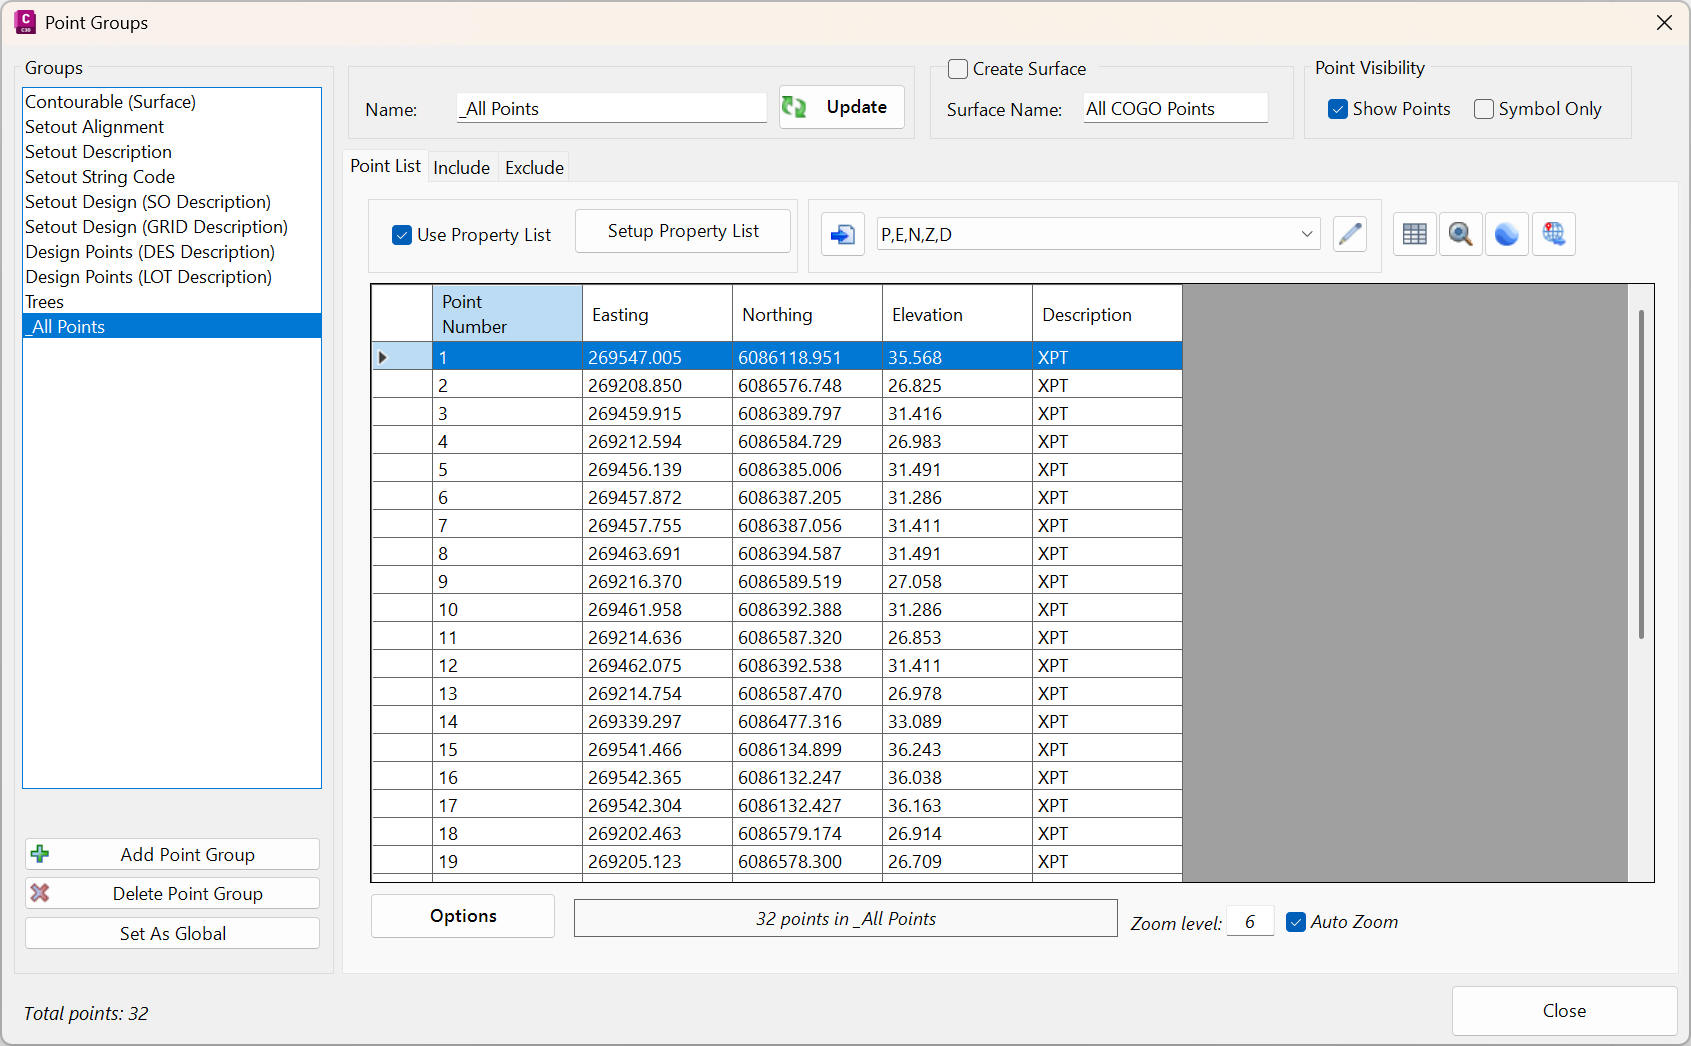Enable the Create Surface checkbox
The image size is (1691, 1046).
[x=958, y=69]
